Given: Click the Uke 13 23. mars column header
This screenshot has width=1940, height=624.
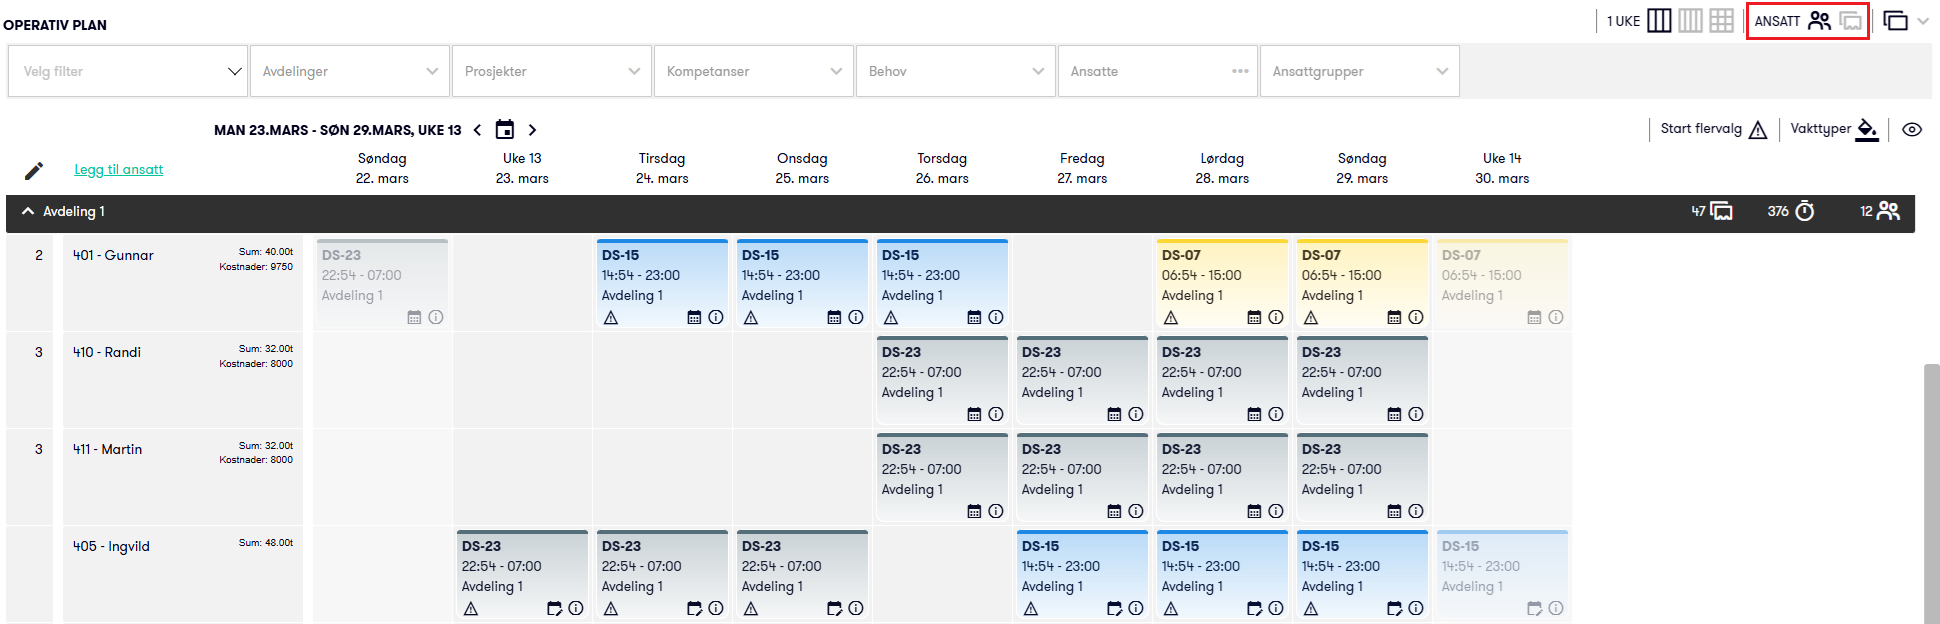Looking at the screenshot, I should click(x=522, y=168).
